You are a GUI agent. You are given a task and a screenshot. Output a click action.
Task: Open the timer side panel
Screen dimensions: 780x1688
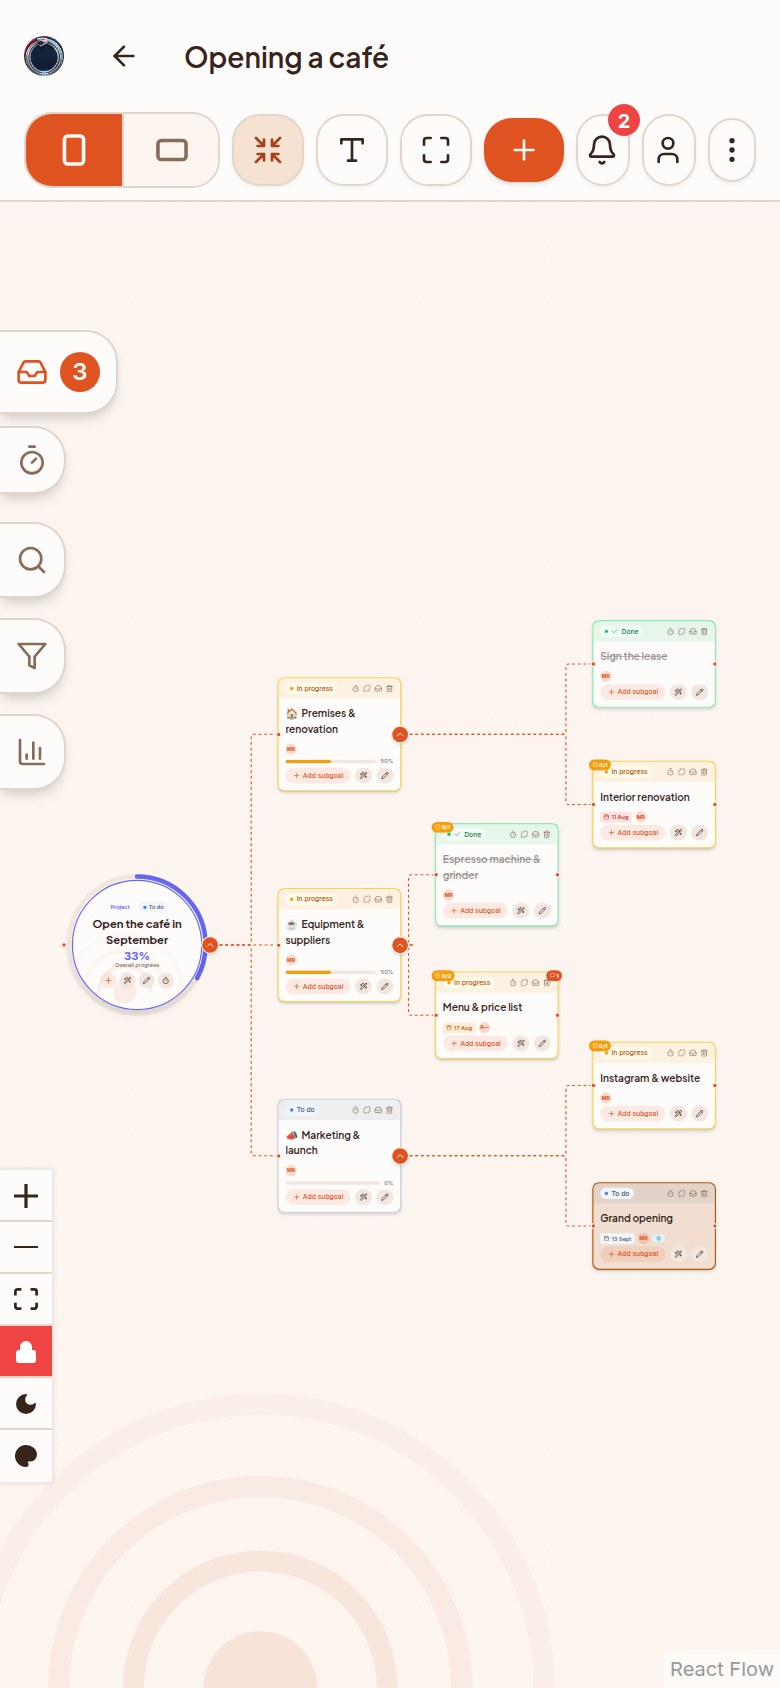32,460
